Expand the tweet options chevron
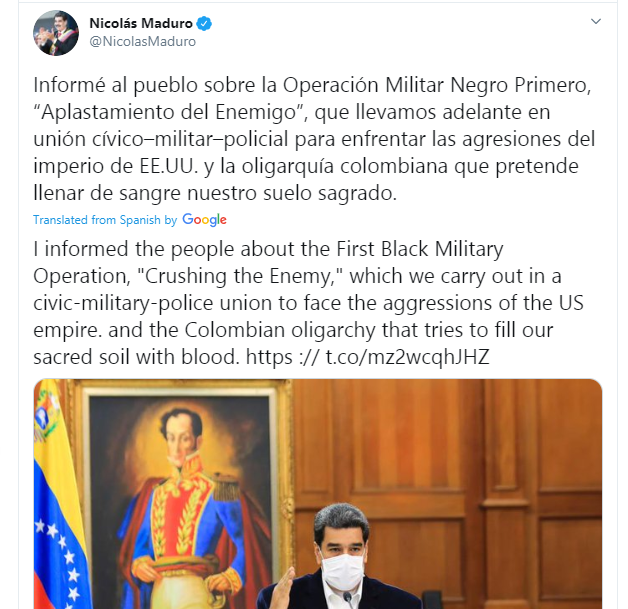The height and width of the screenshot is (609, 628). coord(596,21)
